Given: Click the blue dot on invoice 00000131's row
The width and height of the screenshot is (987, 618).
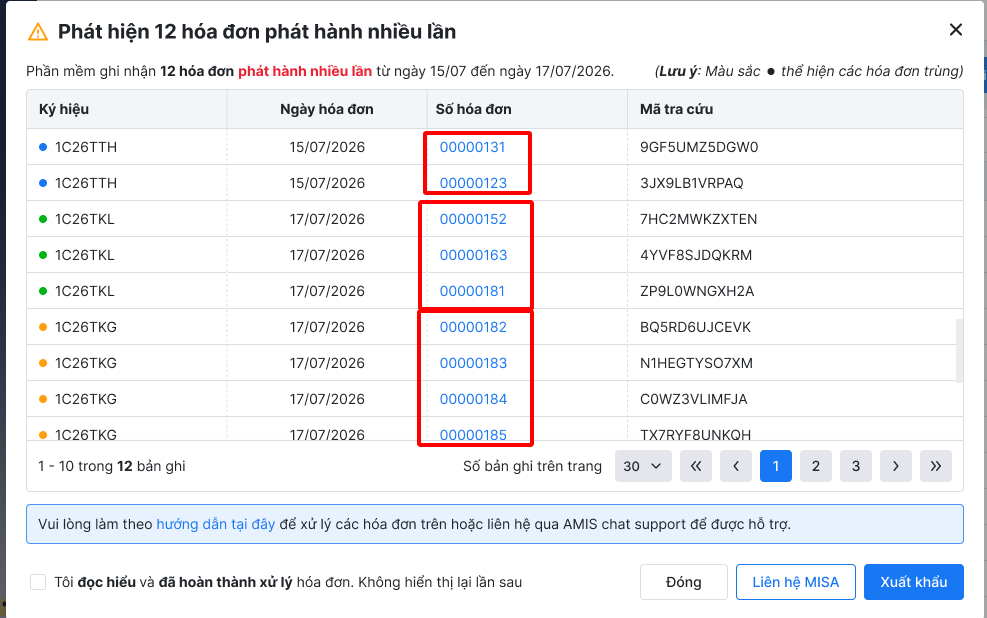Looking at the screenshot, I should 43,147.
